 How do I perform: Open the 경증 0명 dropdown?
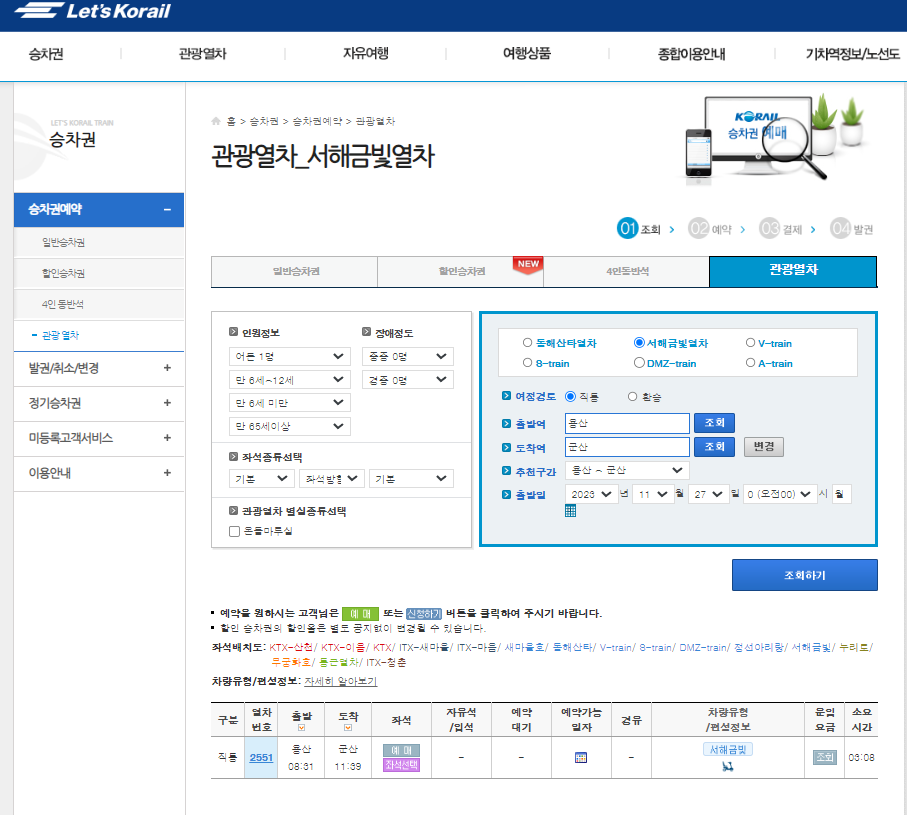coord(408,379)
